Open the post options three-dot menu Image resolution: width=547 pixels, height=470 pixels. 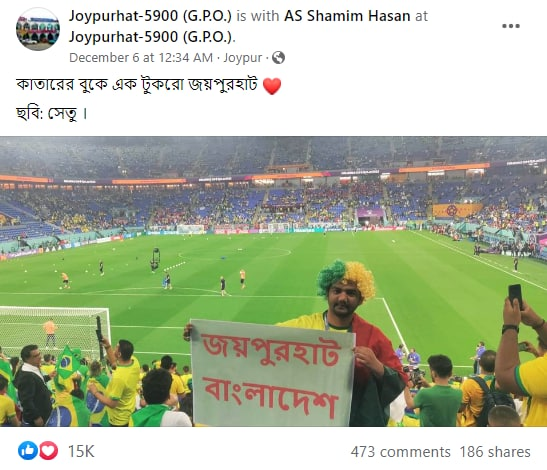[511, 26]
